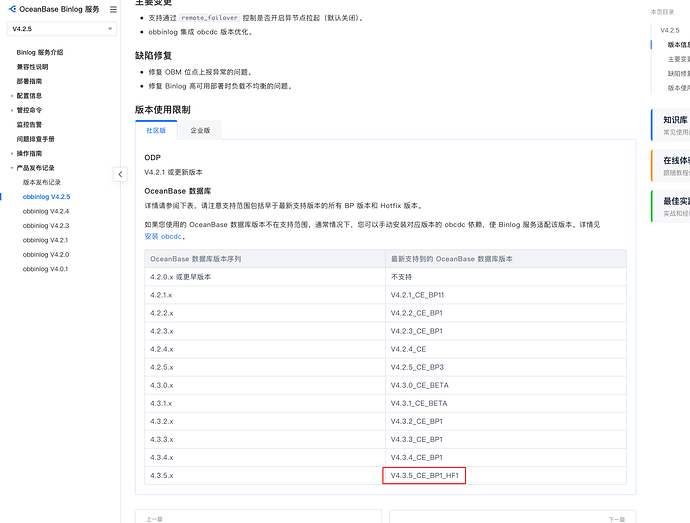Open the 最佳实践 card

(x=671, y=206)
